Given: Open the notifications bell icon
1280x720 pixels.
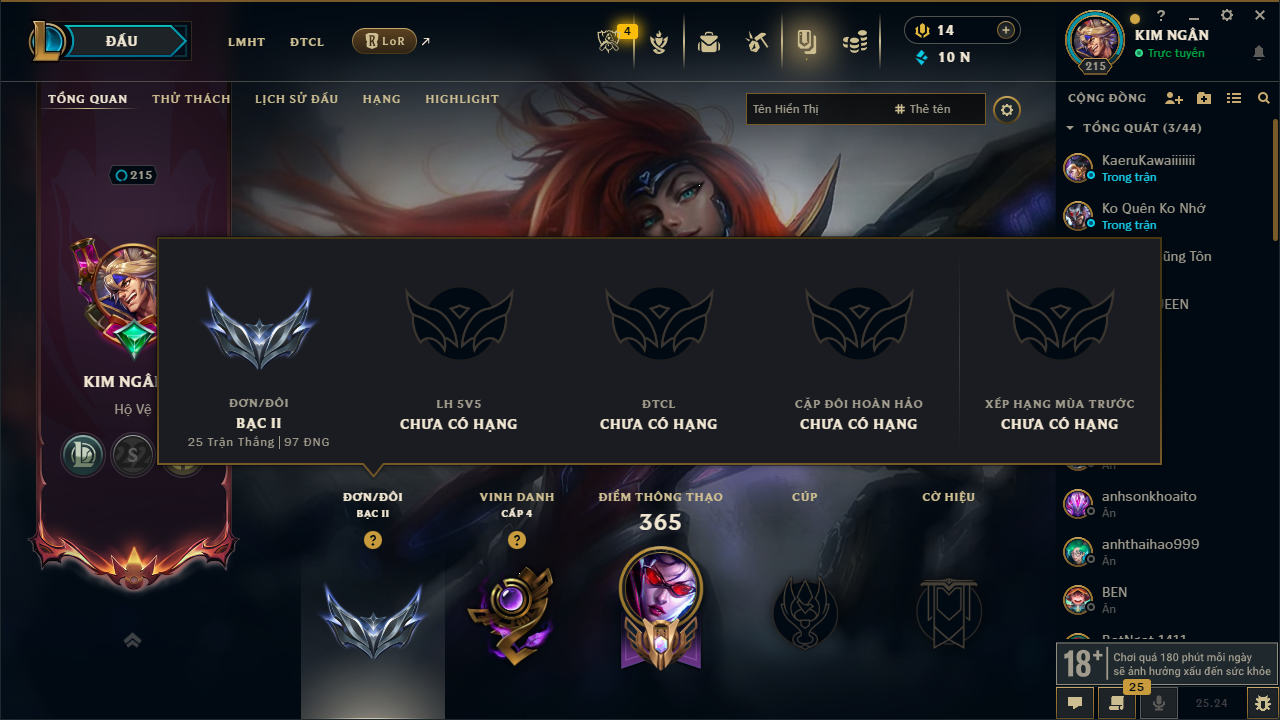Looking at the screenshot, I should (1259, 53).
